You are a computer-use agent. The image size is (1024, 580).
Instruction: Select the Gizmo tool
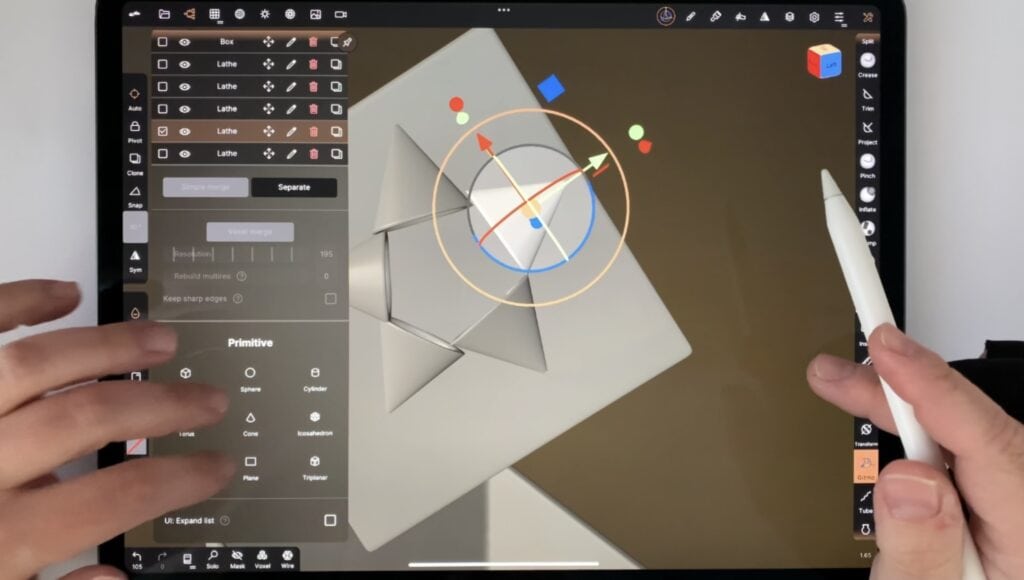[x=866, y=466]
